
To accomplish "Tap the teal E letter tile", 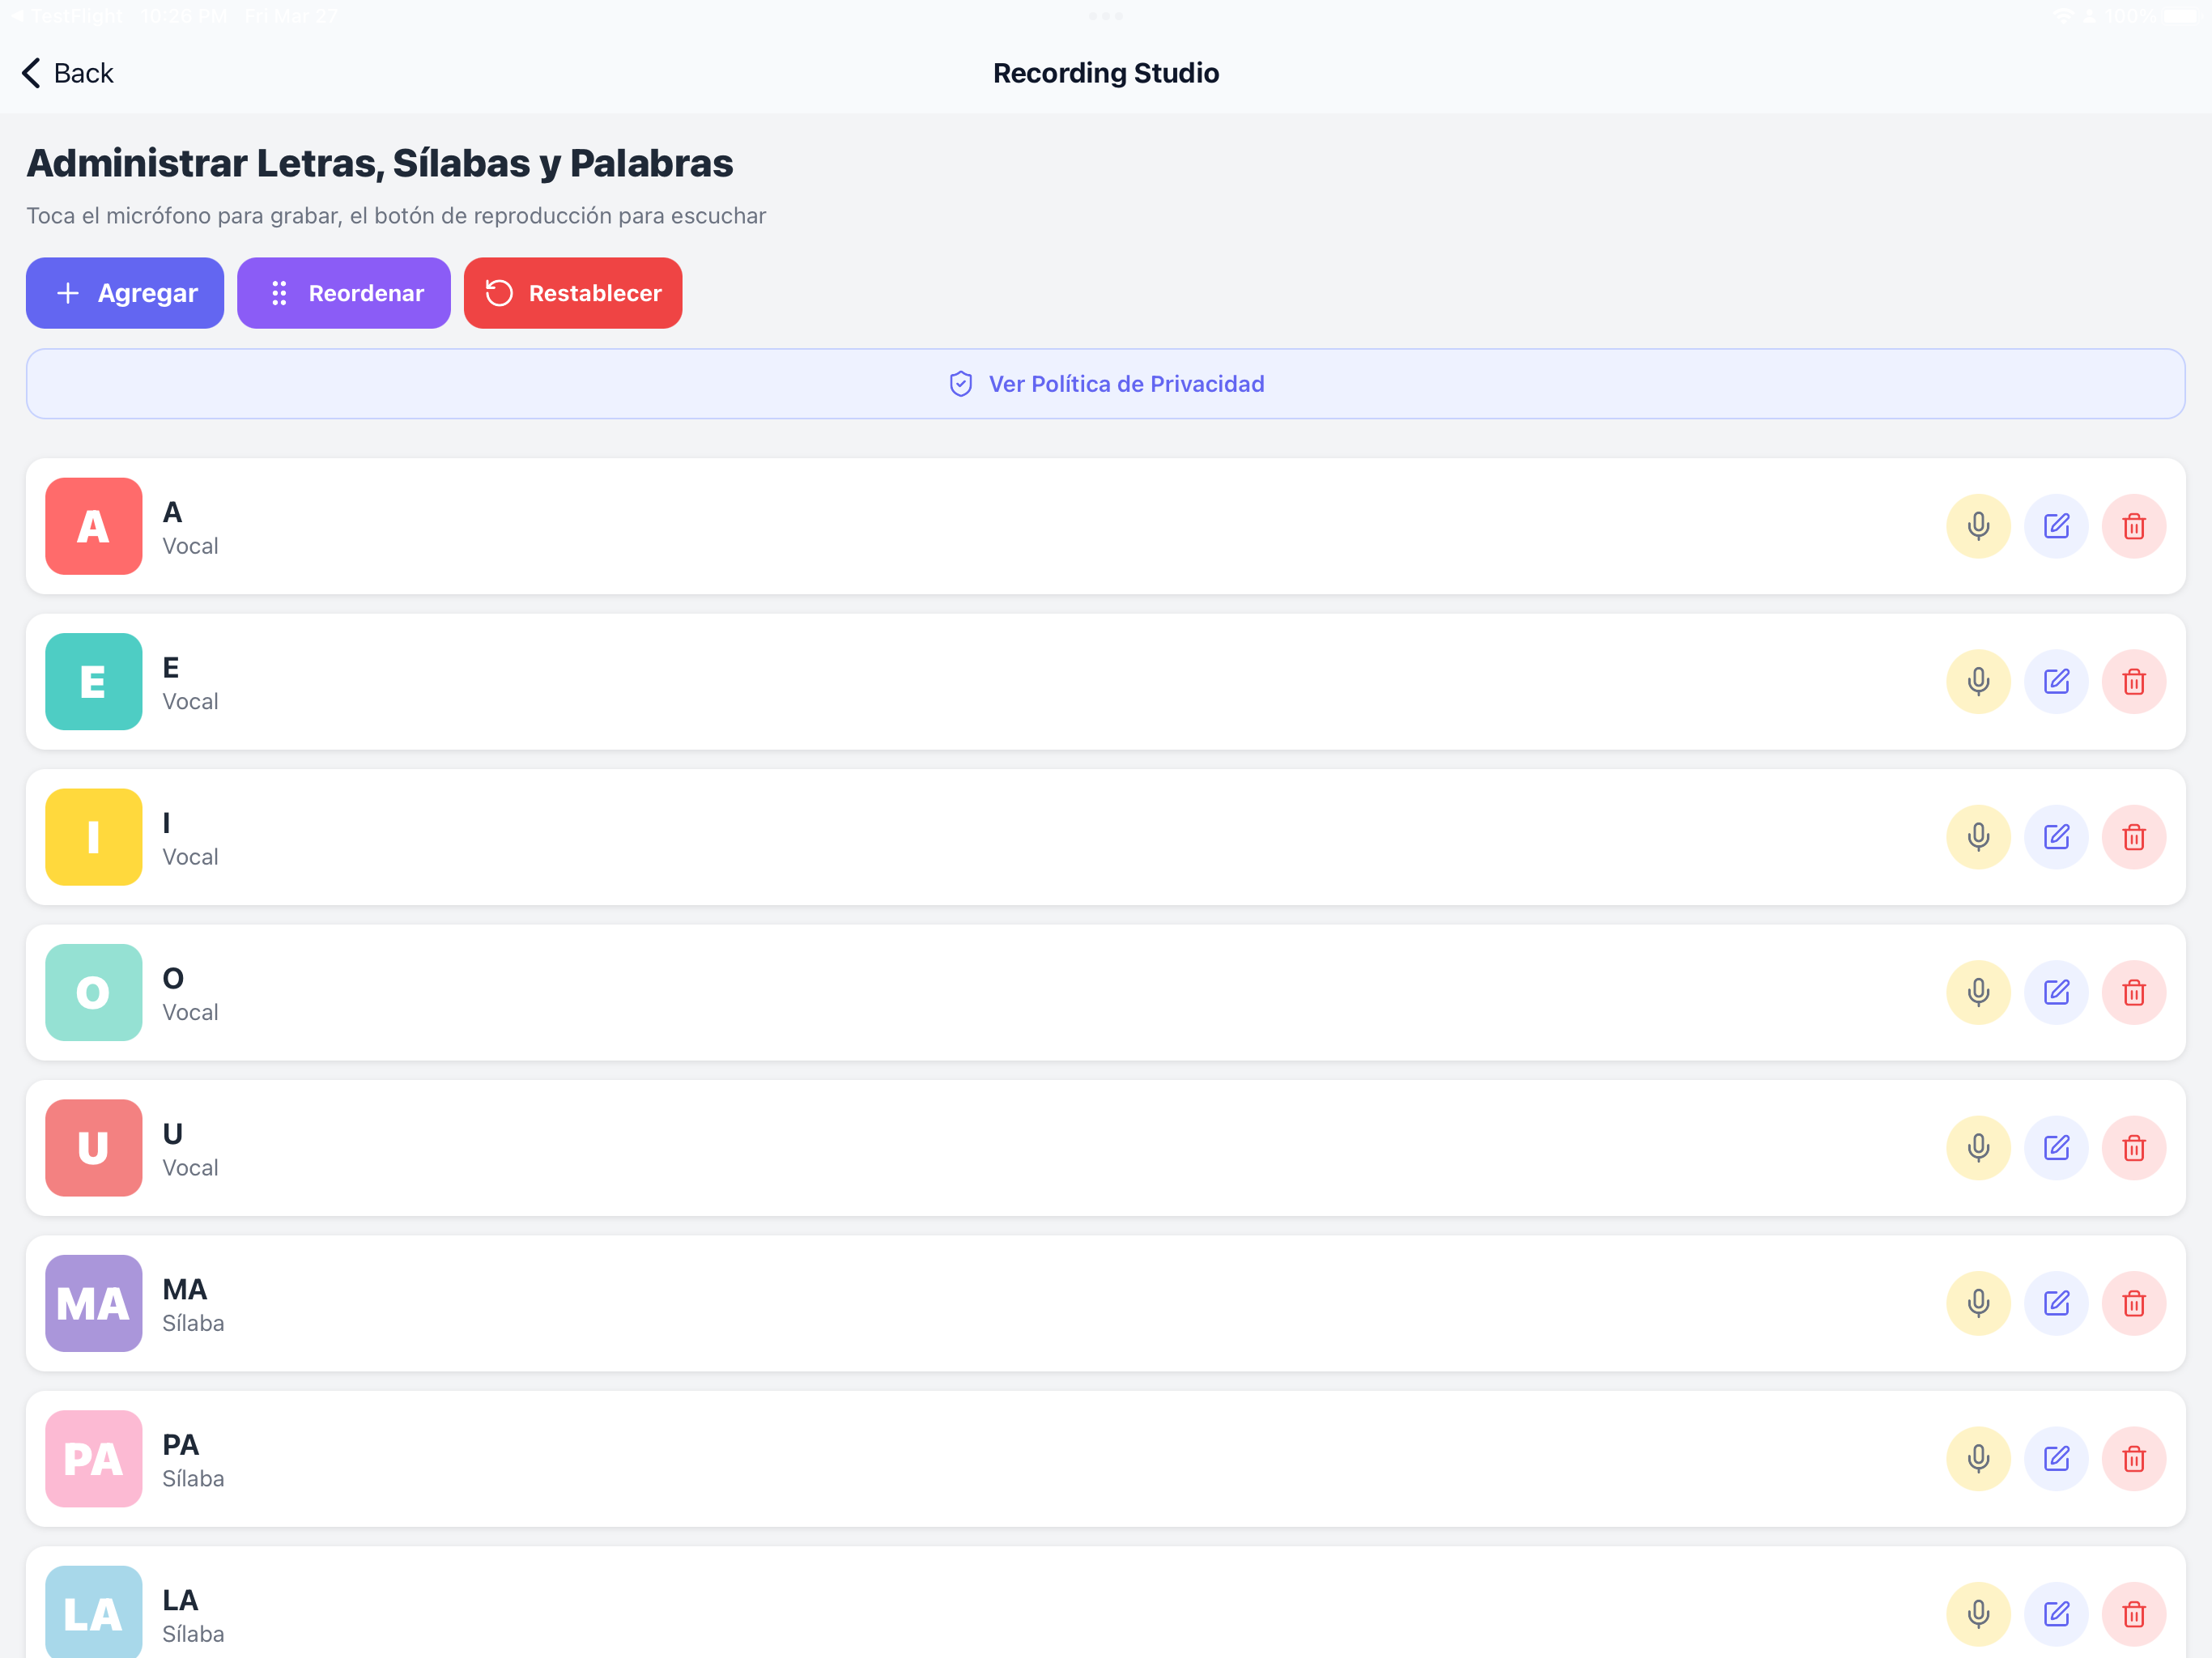I will pos(94,682).
